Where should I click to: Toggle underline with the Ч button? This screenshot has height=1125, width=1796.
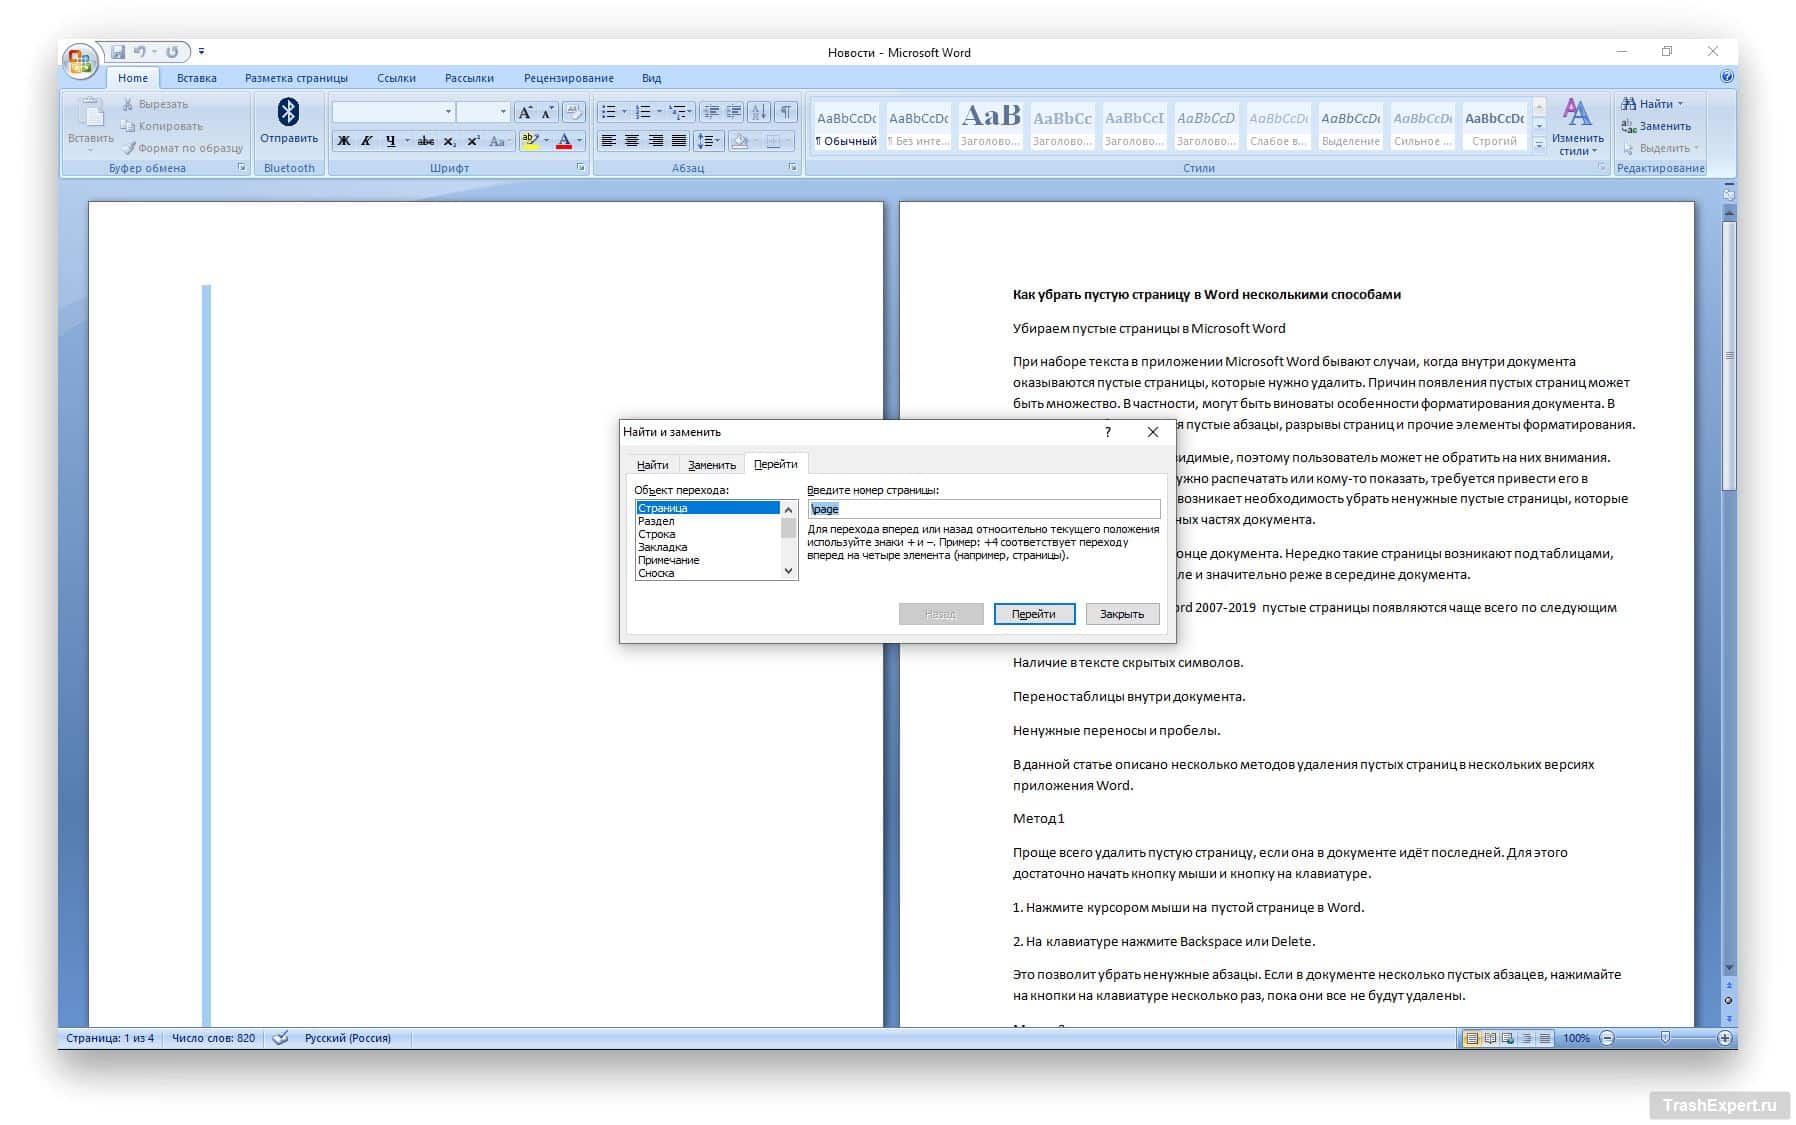(x=390, y=141)
